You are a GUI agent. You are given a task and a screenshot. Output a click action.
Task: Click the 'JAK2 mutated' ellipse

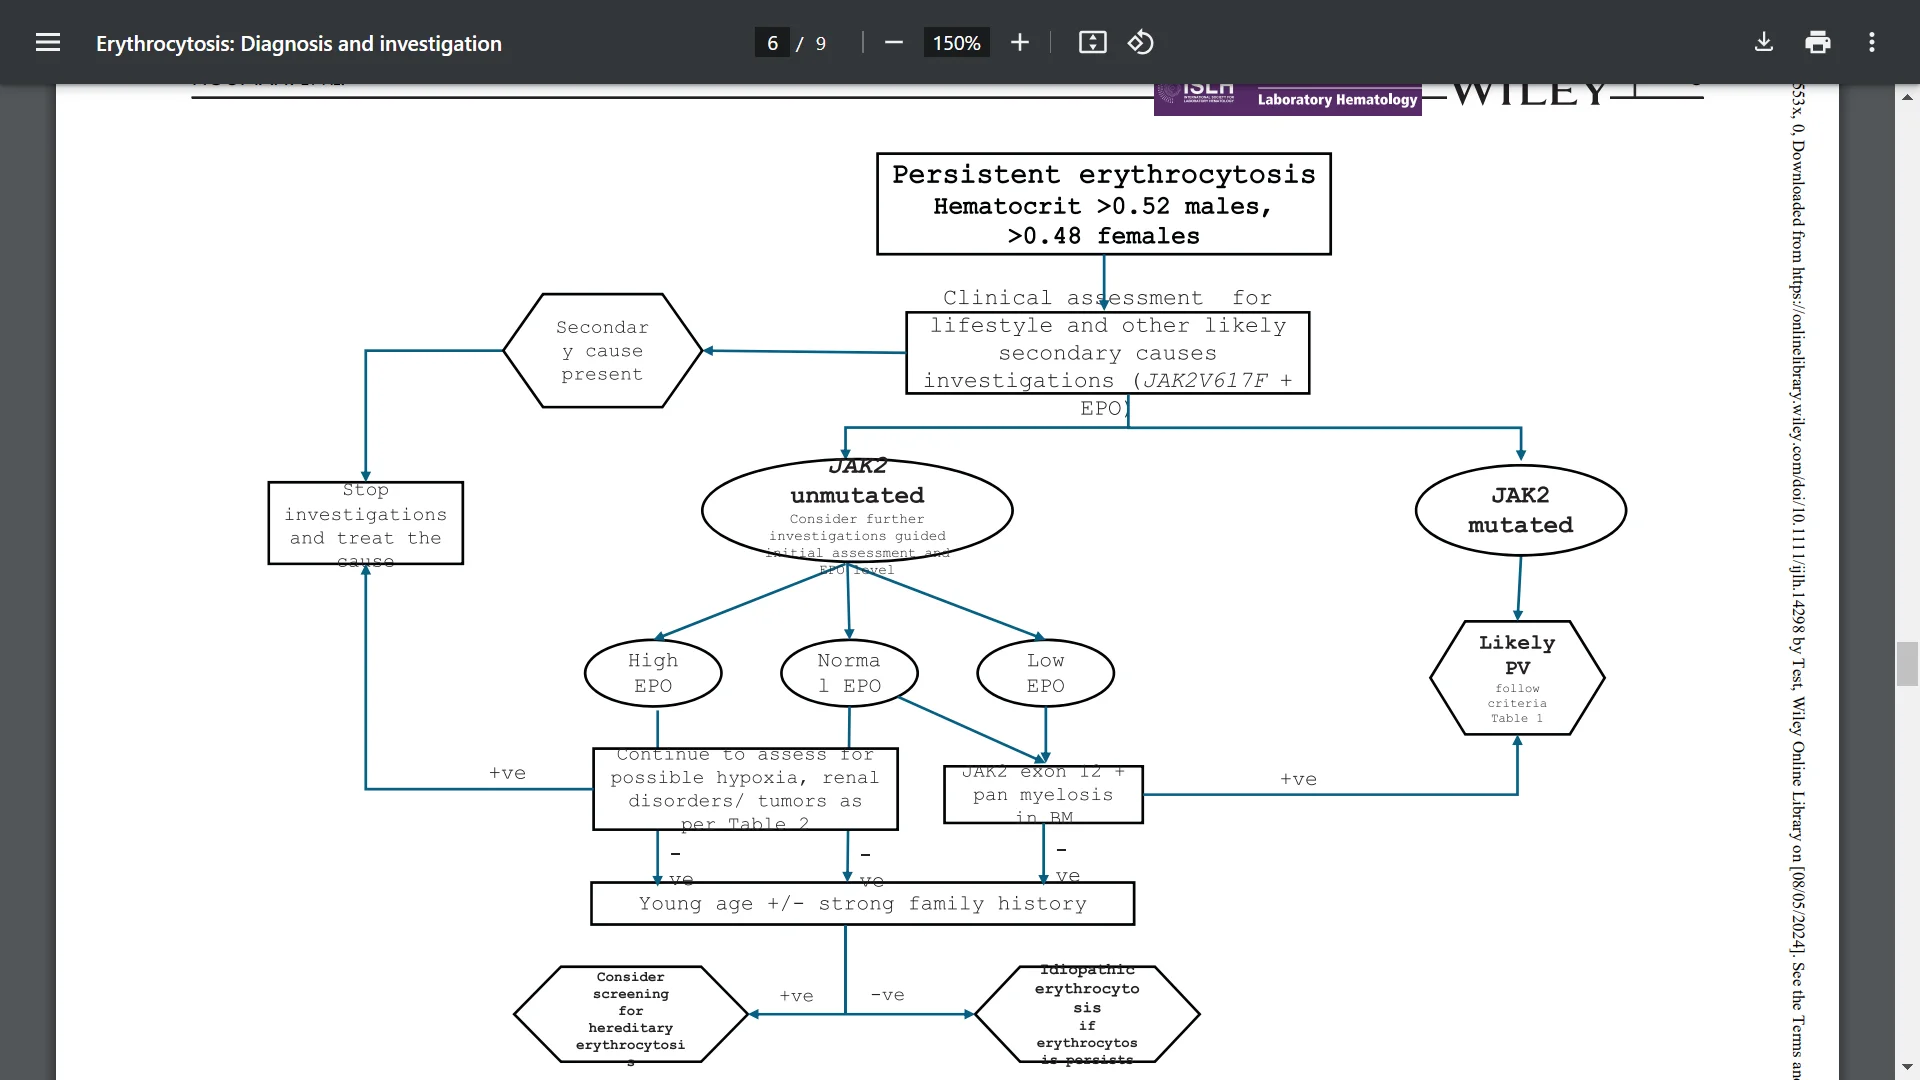(1521, 510)
